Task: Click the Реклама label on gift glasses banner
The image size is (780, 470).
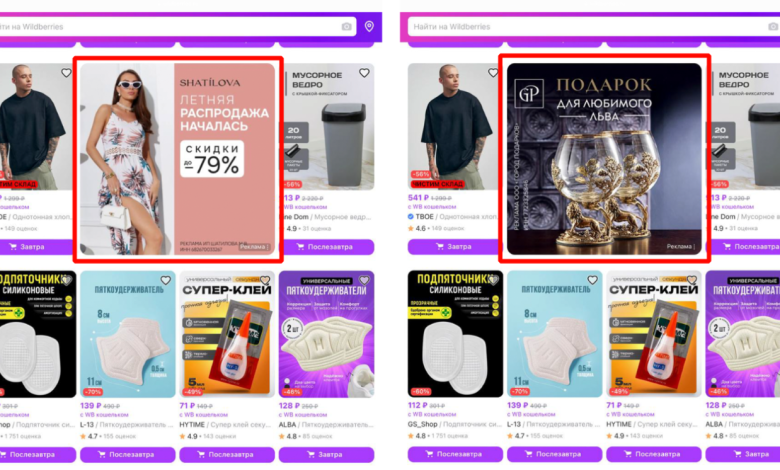Action: click(681, 247)
